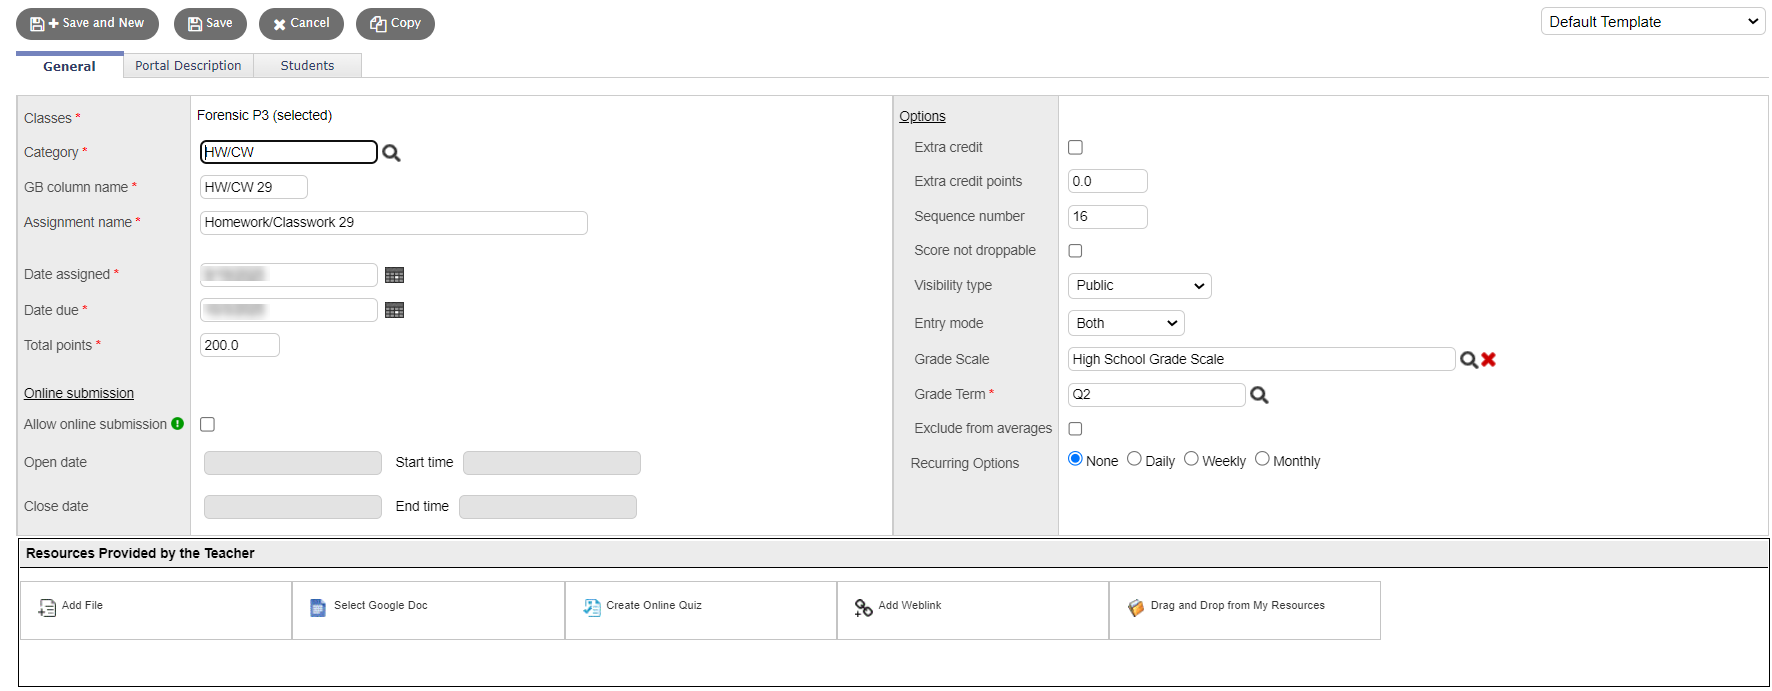
Task: Open the Students tab
Action: (x=307, y=66)
